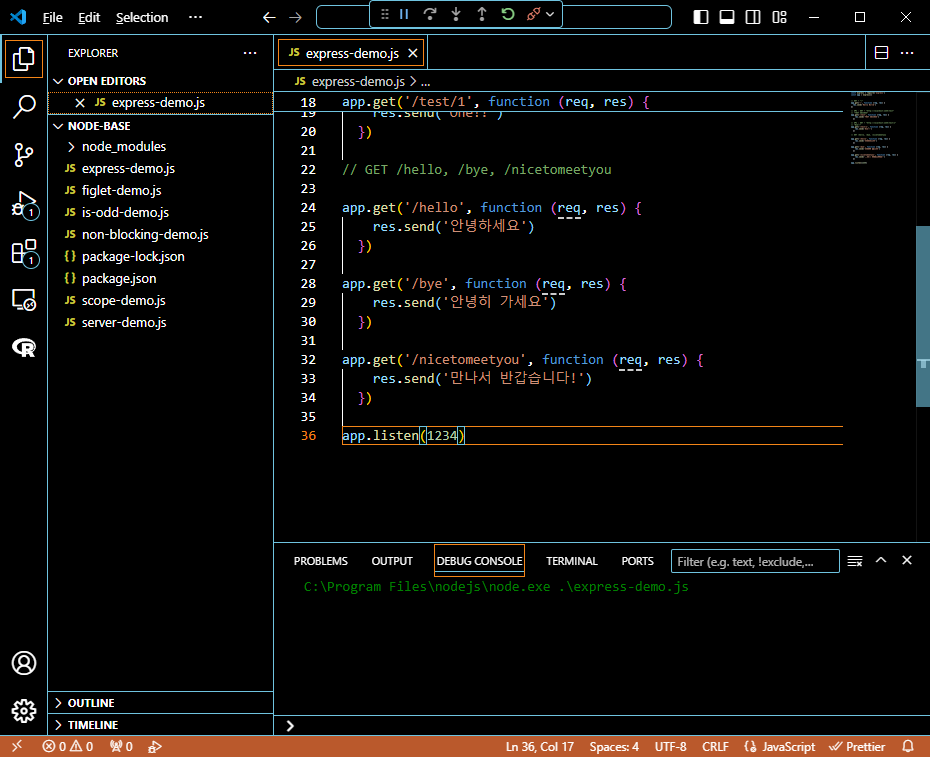The image size is (930, 757).
Task: Switch to the Output tab
Action: point(392,561)
